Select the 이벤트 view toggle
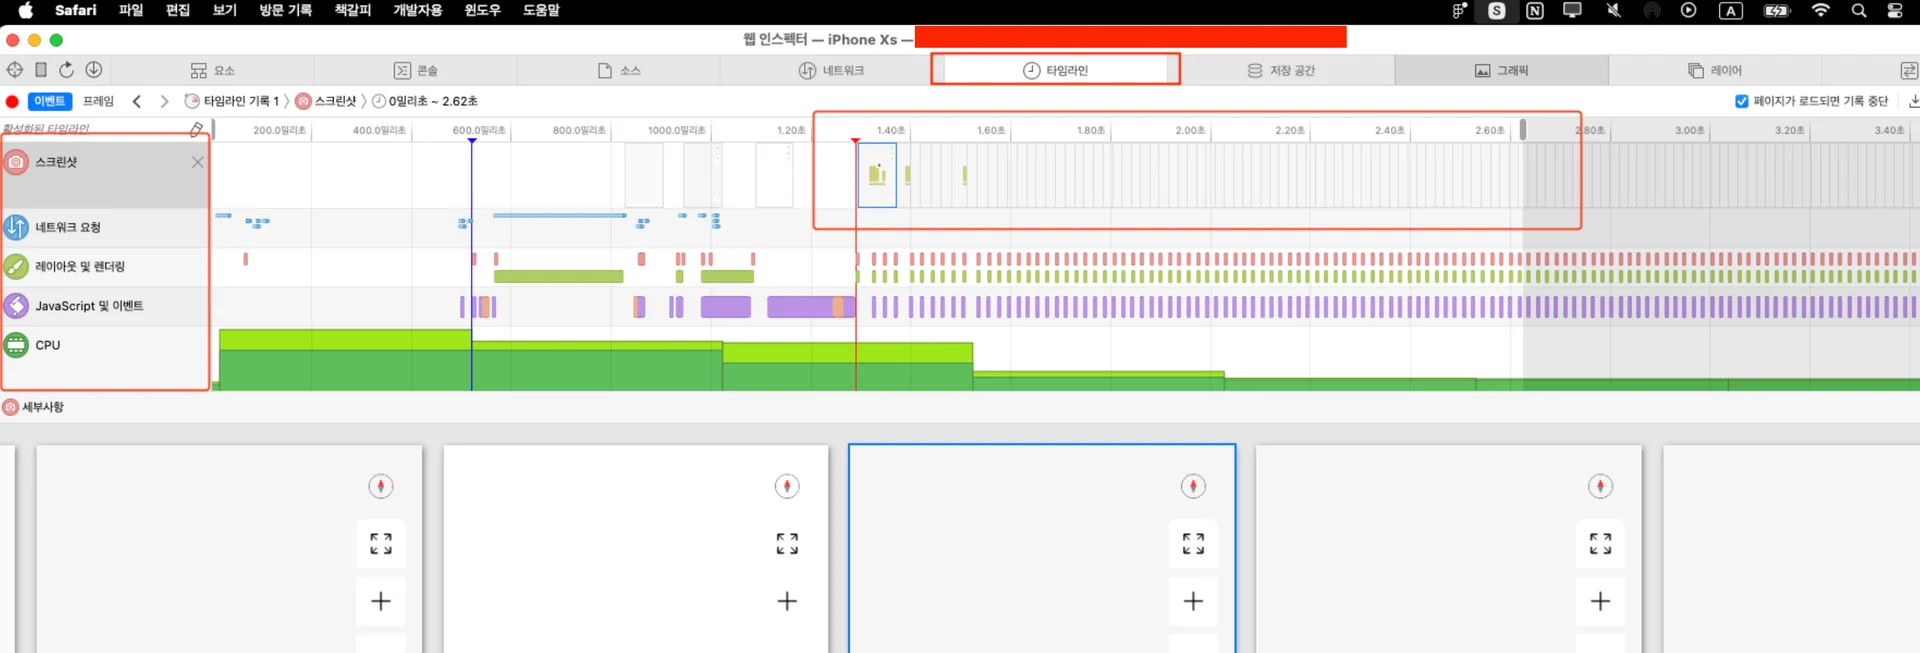The image size is (1920, 653). tap(50, 101)
